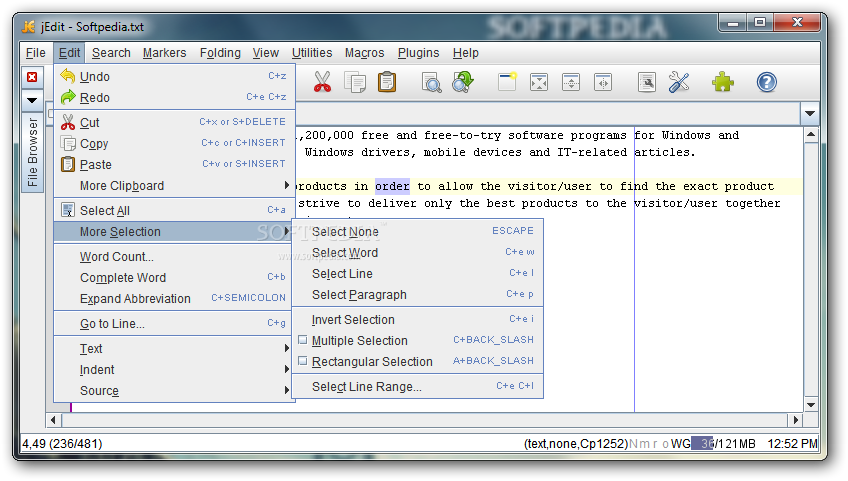Click the Split Horizontally toolbar icon
This screenshot has height=481, width=848.
(571, 82)
